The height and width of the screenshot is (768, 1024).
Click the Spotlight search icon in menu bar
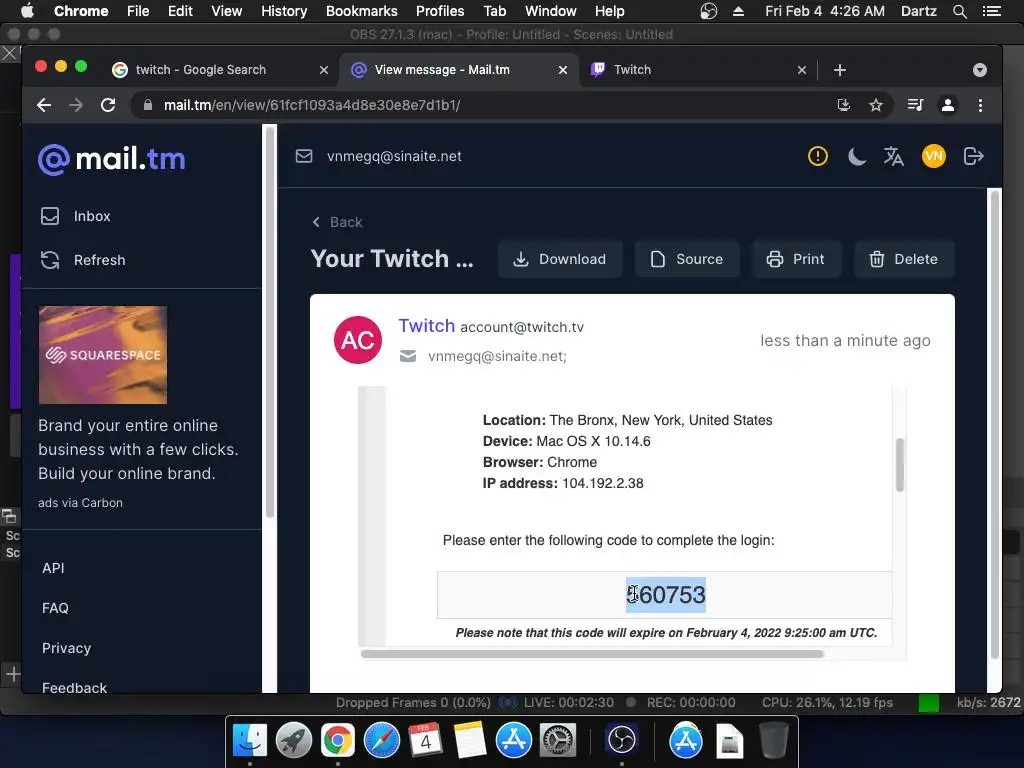coord(959,11)
